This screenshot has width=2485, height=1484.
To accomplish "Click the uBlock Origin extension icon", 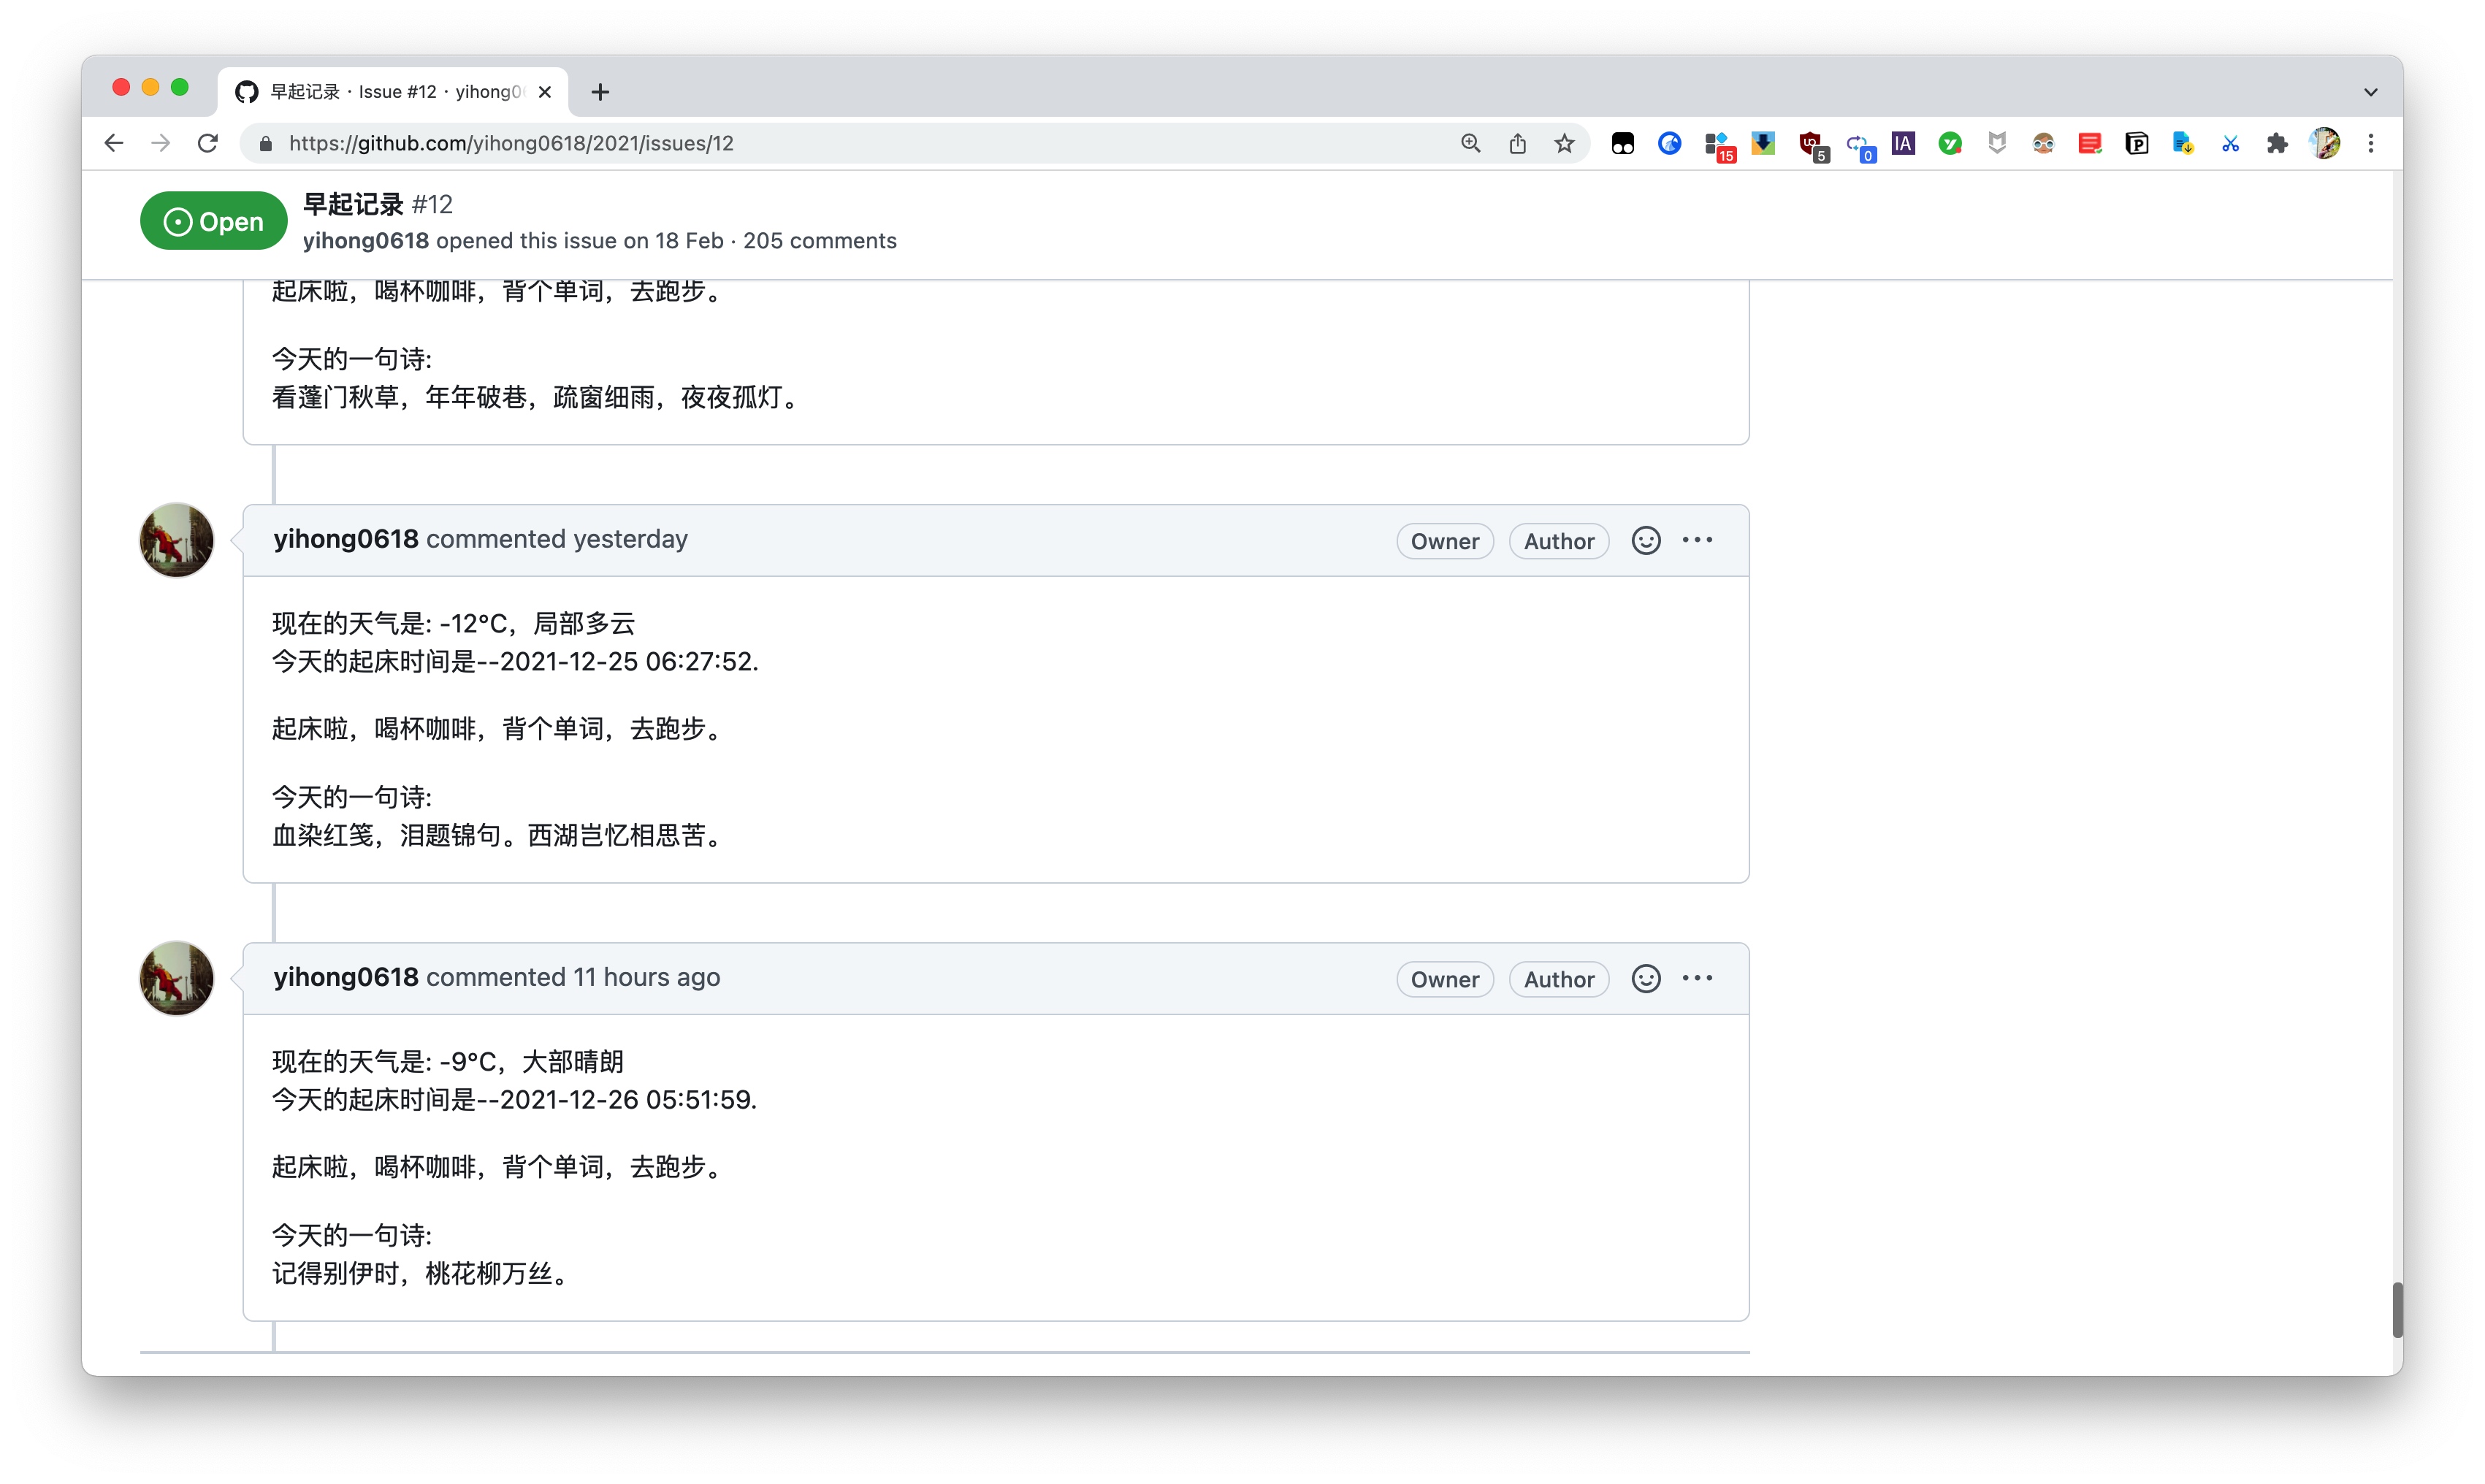I will (1810, 144).
